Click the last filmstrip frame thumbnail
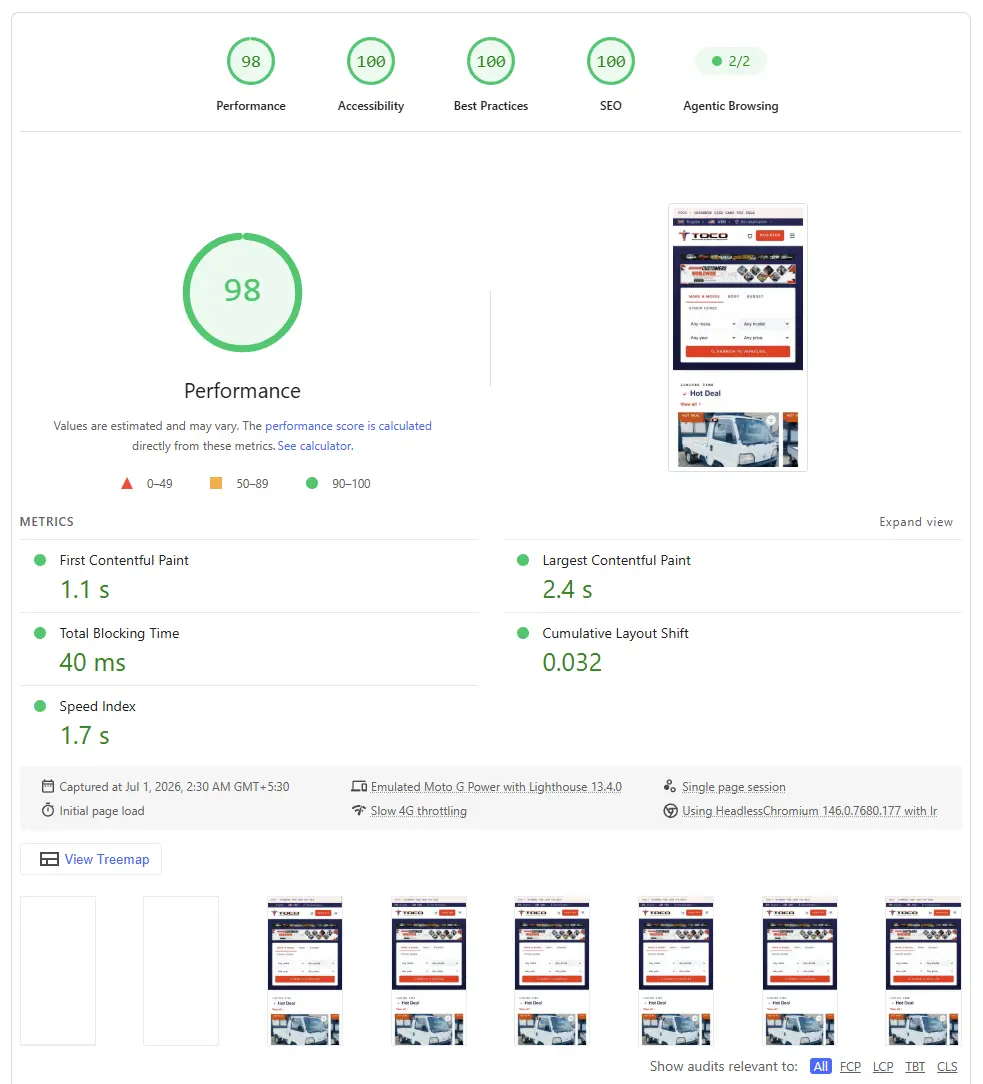This screenshot has height=1084, width=983. 923,971
